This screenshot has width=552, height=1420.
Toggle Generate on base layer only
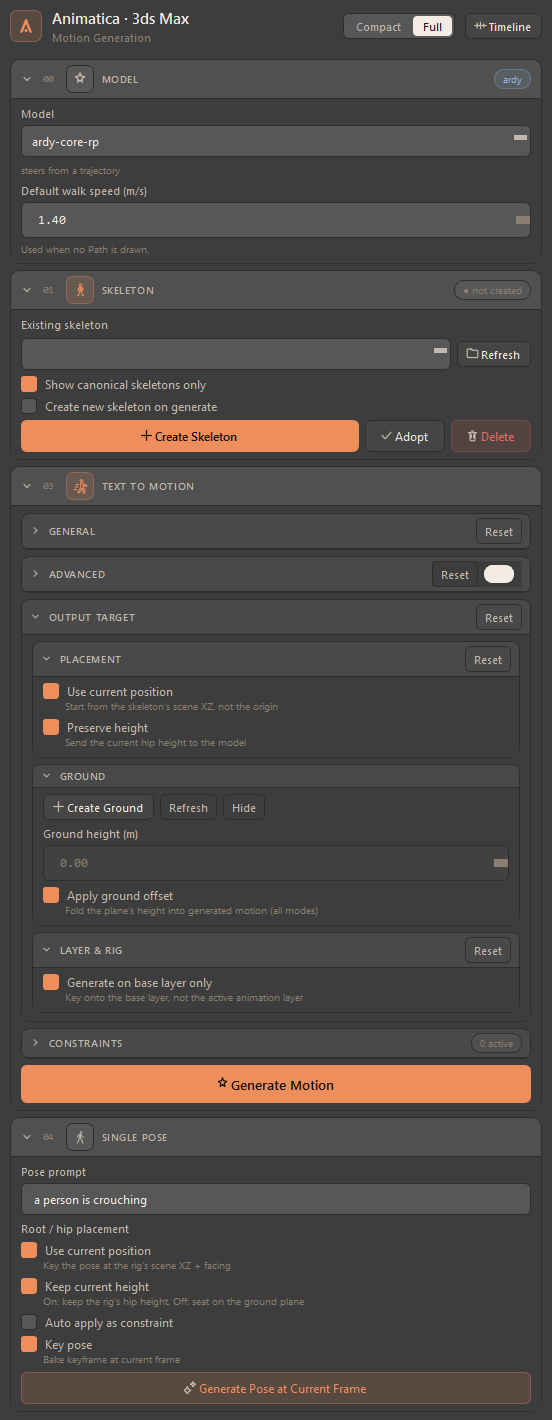(51, 983)
